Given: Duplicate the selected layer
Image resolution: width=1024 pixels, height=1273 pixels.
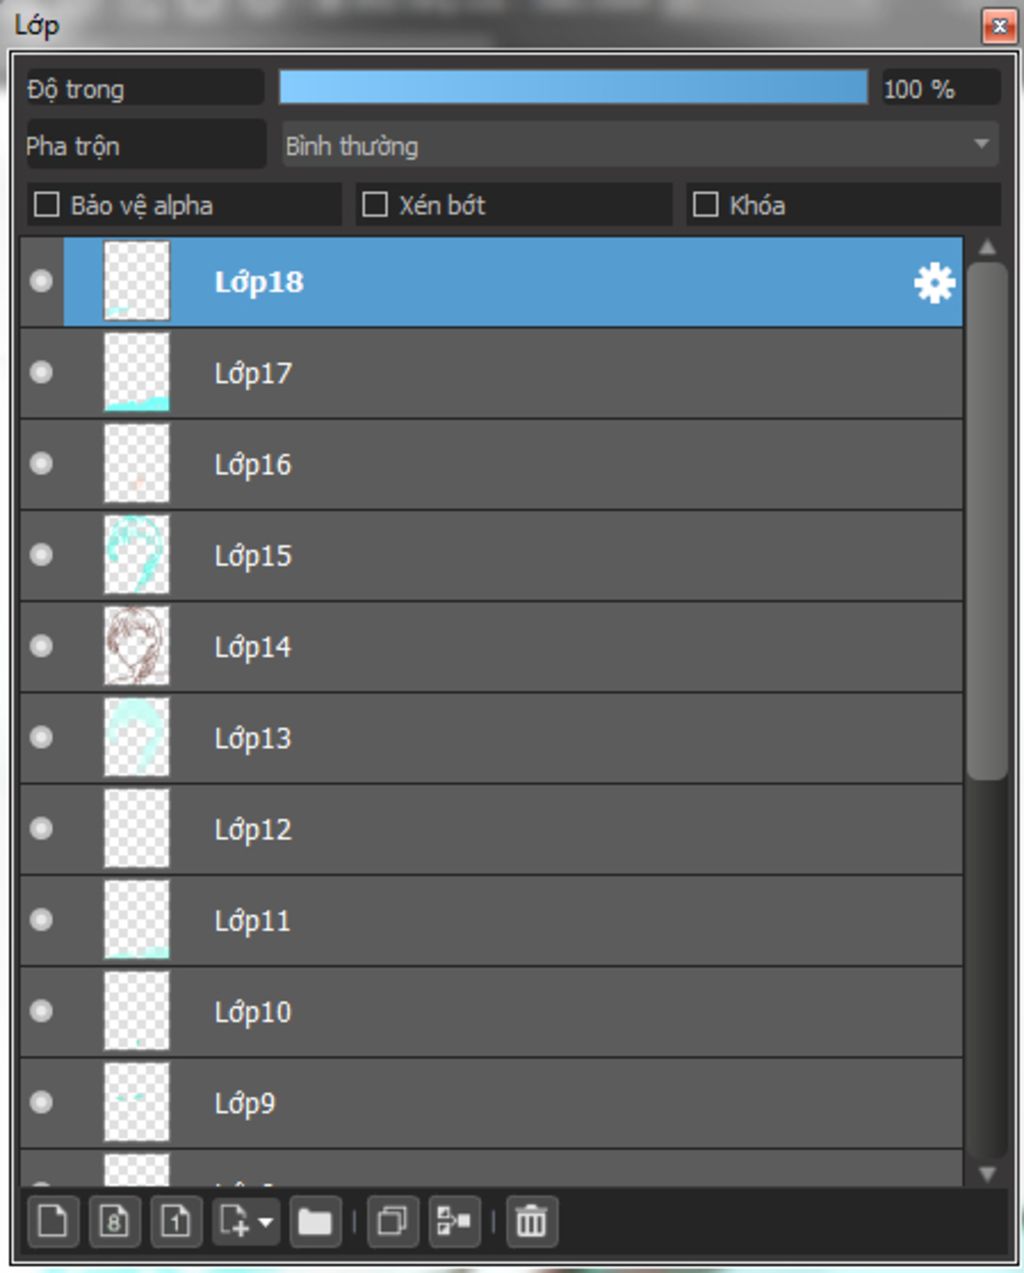Looking at the screenshot, I should [392, 1221].
